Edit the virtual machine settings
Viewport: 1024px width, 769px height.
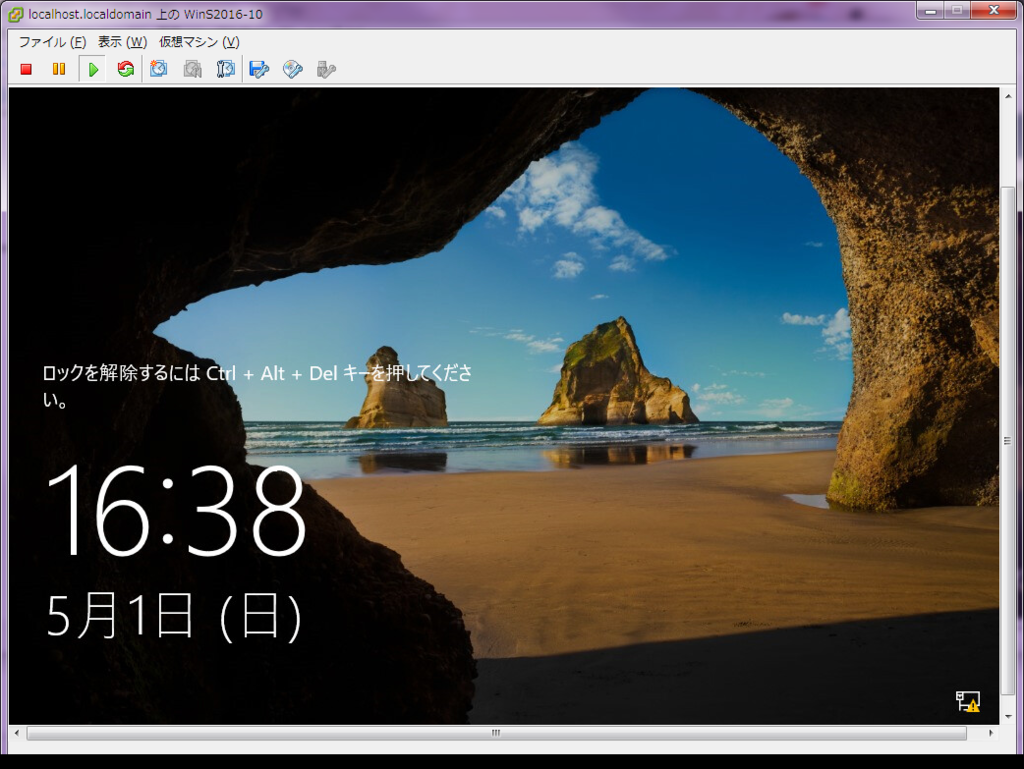tap(258, 69)
